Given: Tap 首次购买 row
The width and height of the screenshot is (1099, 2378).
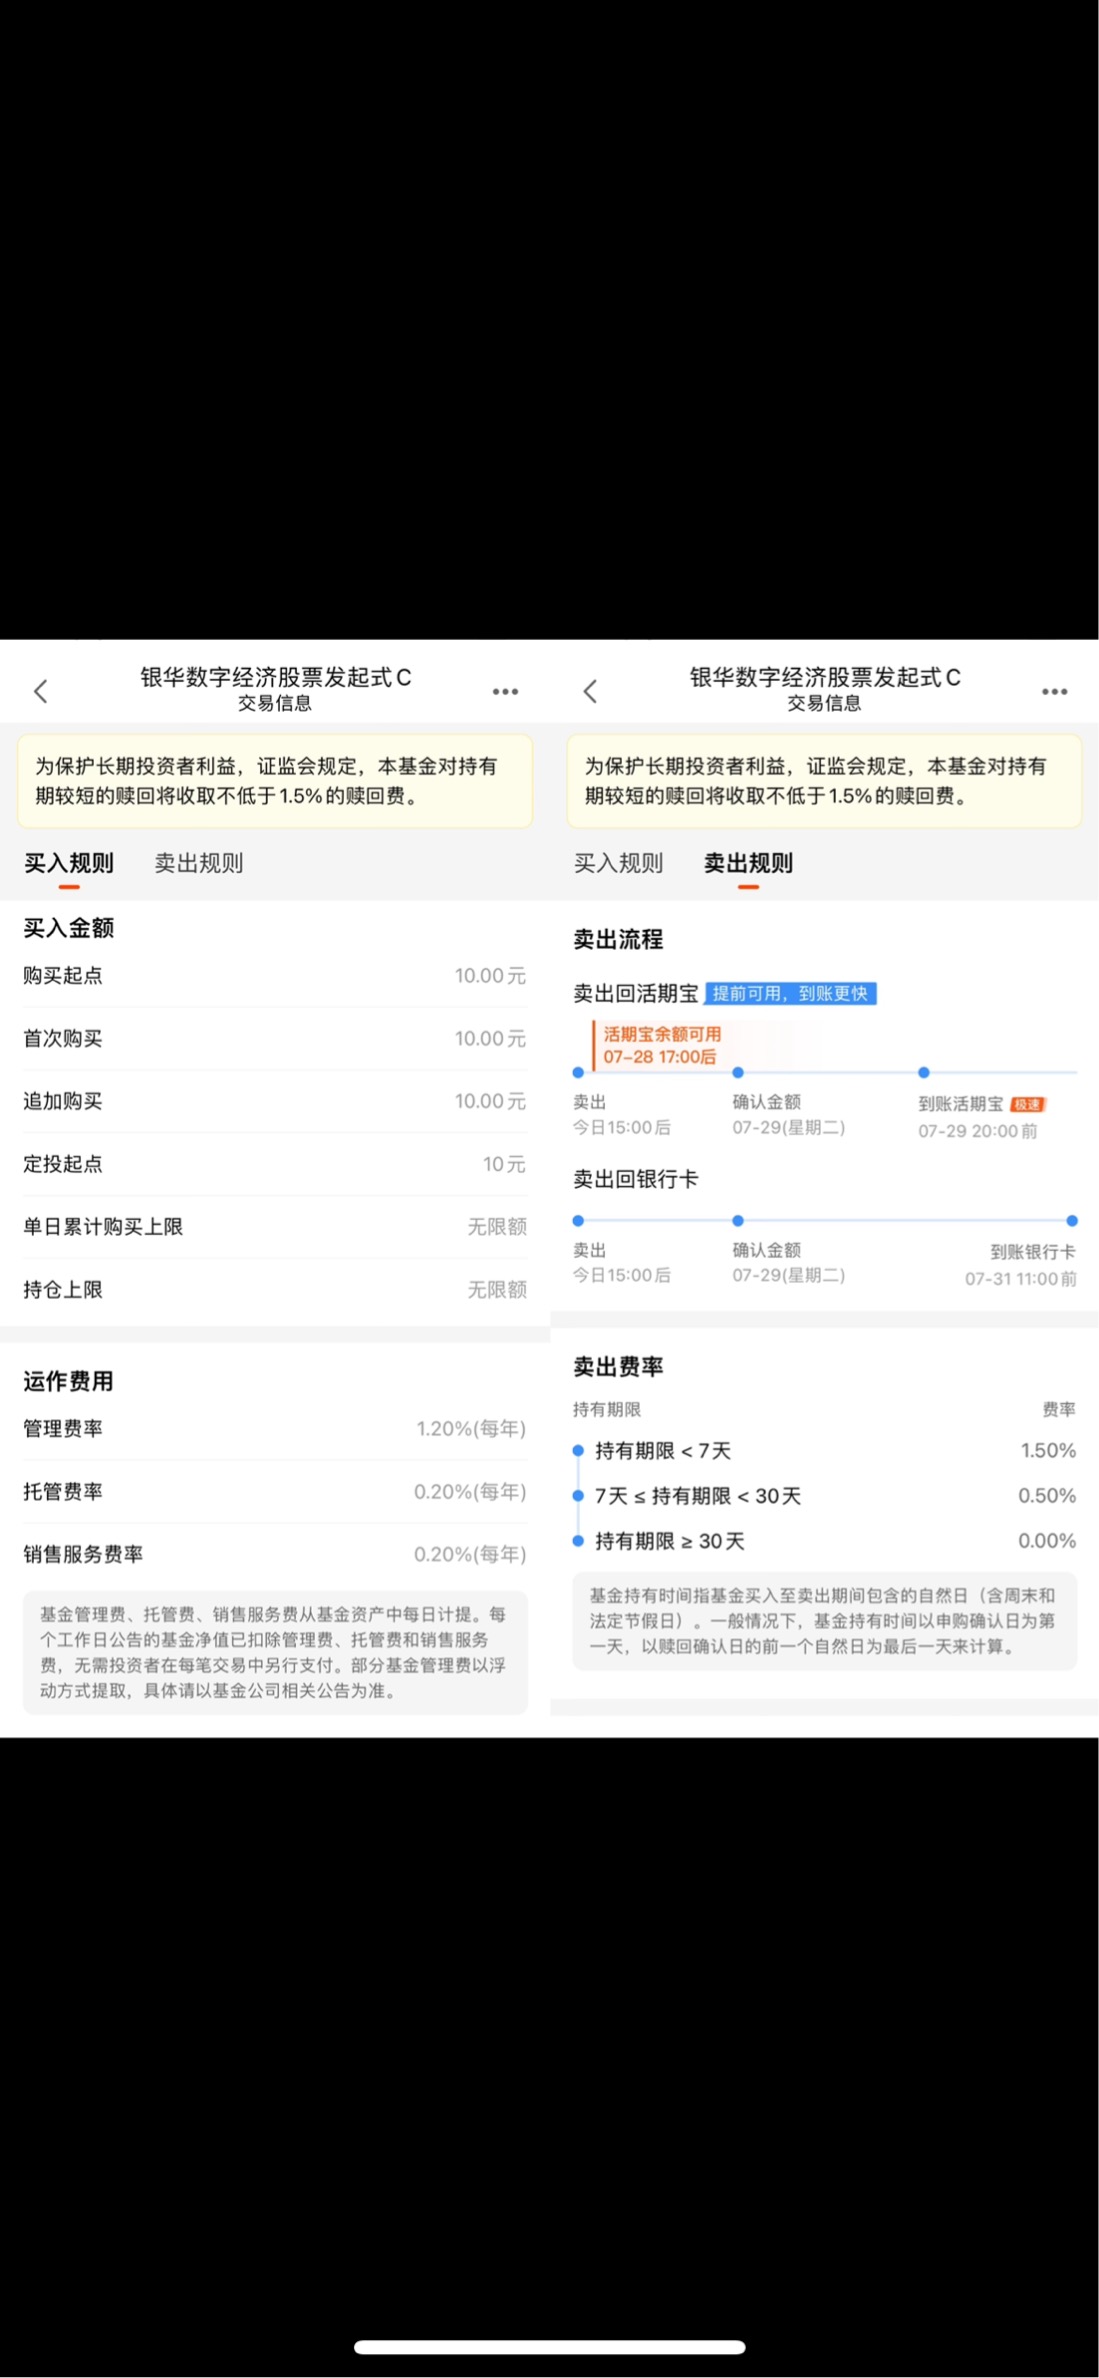Looking at the screenshot, I should (x=275, y=1039).
